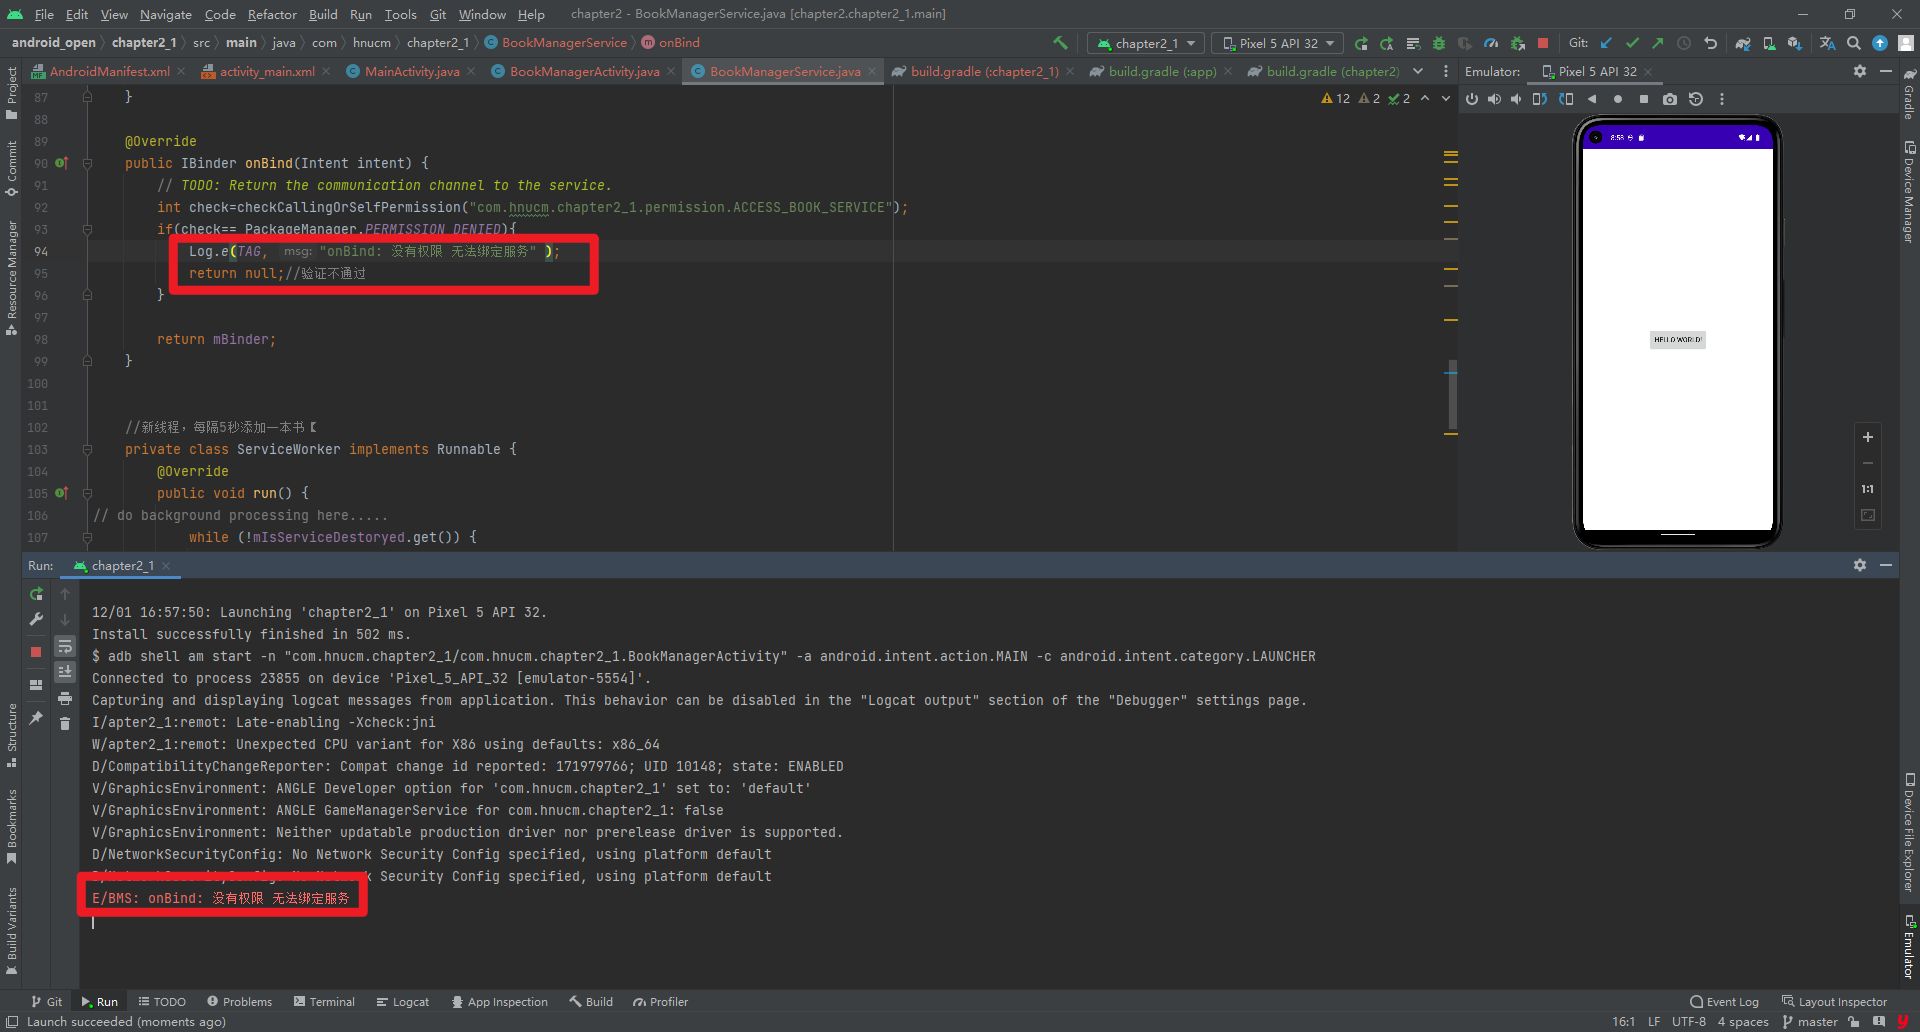
Task: Toggle scroll to end in Run console
Action: point(65,672)
